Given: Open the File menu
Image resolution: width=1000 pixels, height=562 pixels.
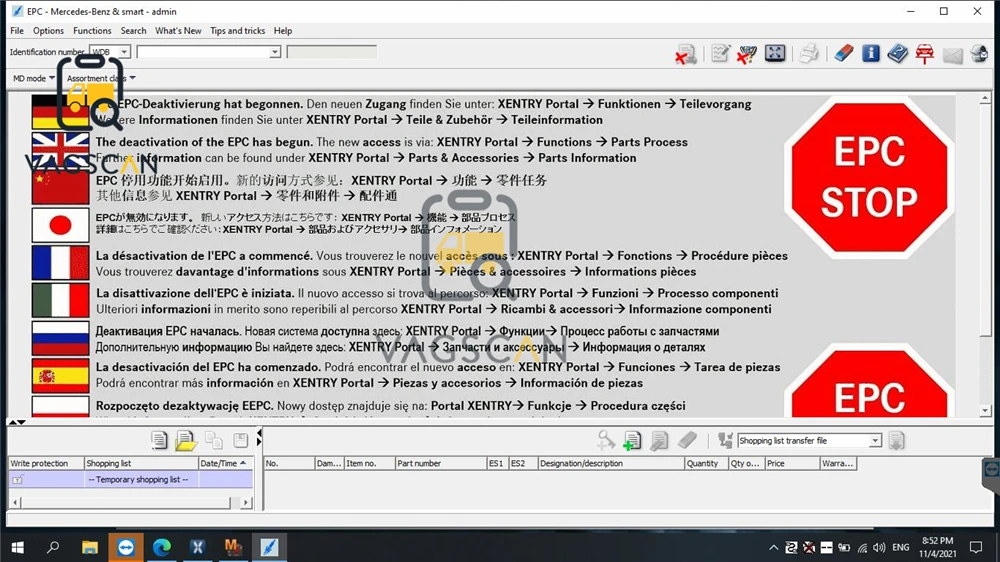Looking at the screenshot, I should 17,31.
